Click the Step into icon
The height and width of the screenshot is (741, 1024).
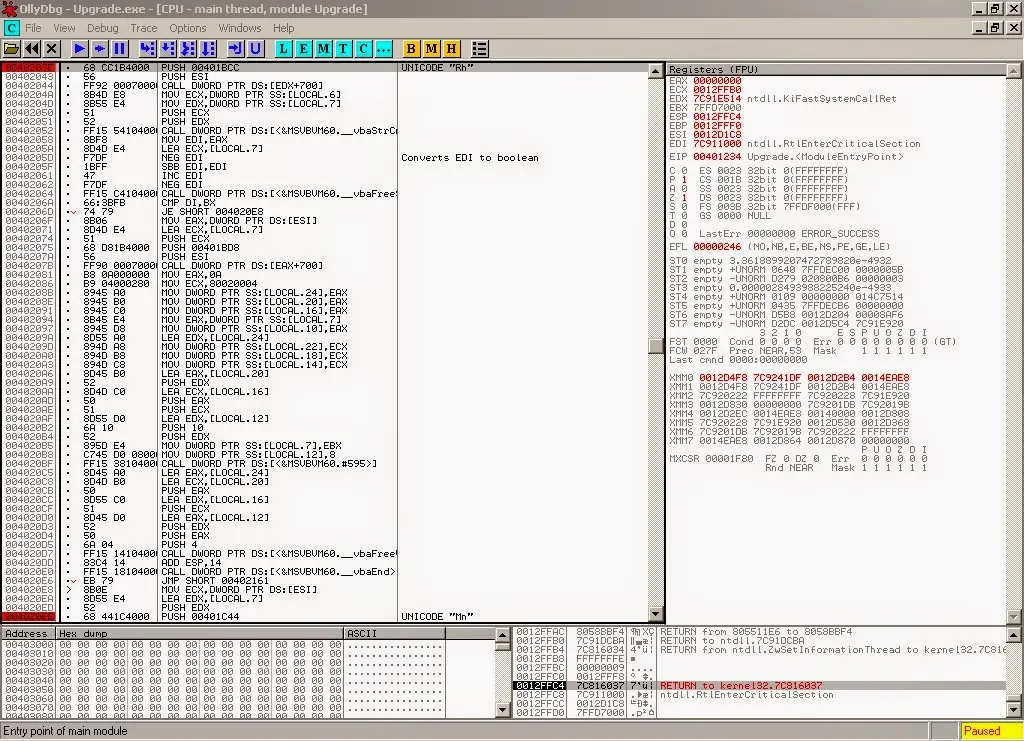tap(148, 49)
